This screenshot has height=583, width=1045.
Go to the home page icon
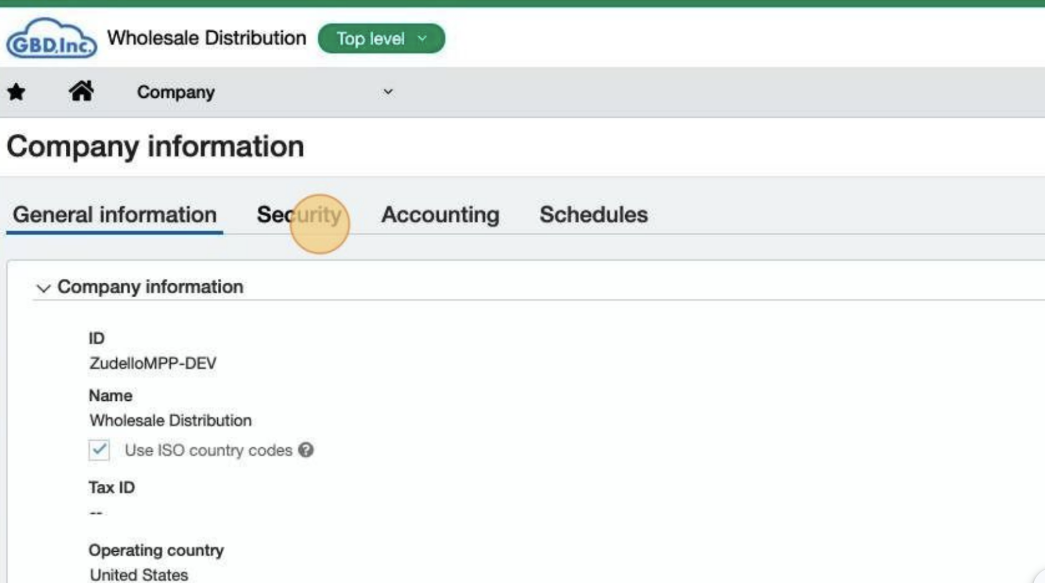(81, 92)
